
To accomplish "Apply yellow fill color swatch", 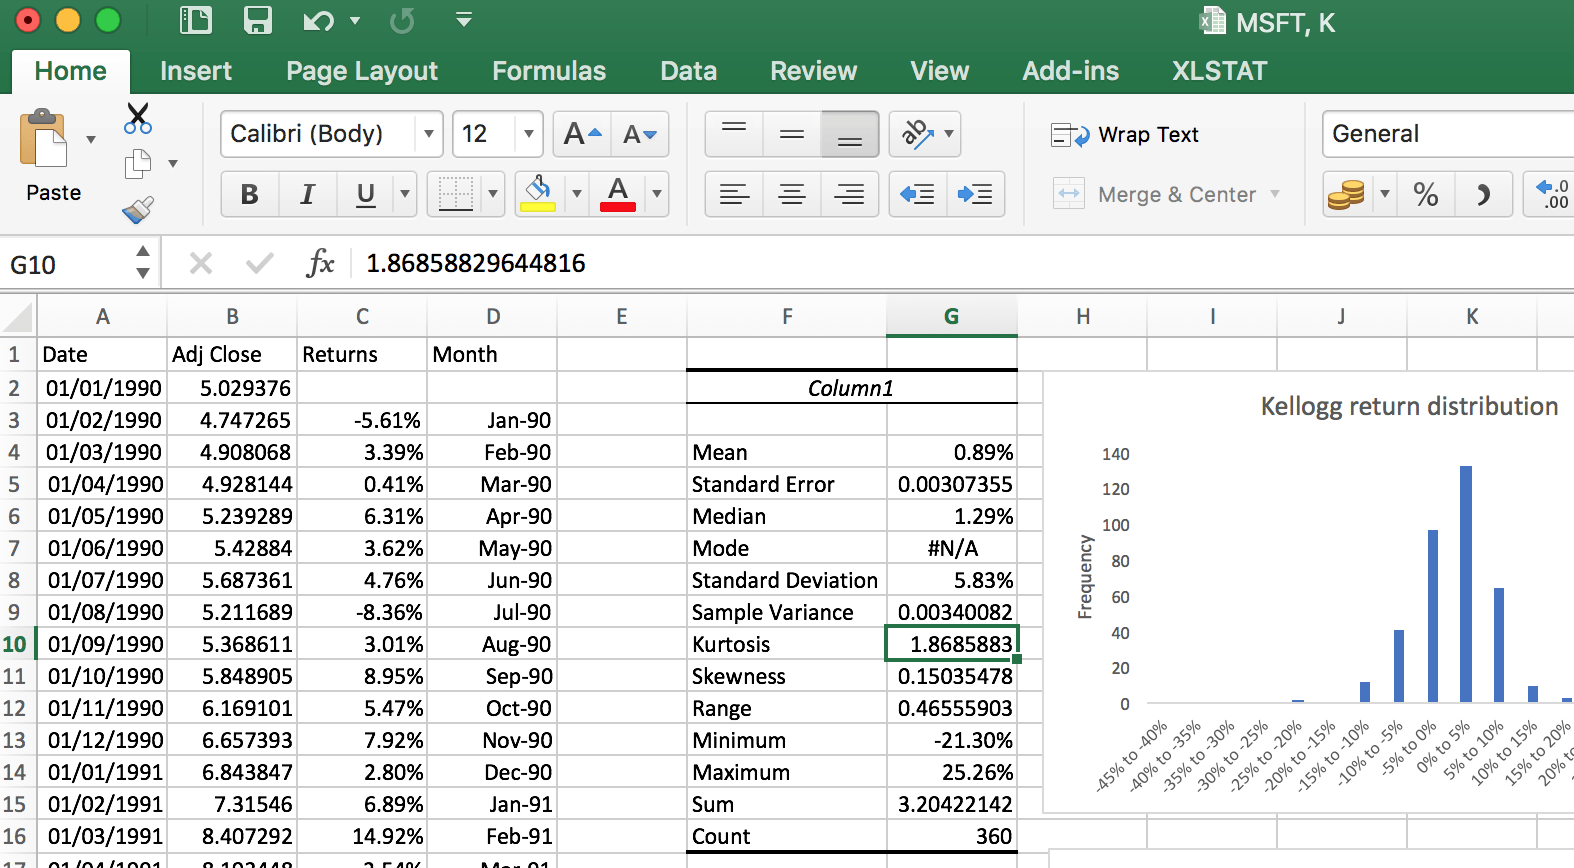I will coord(538,194).
